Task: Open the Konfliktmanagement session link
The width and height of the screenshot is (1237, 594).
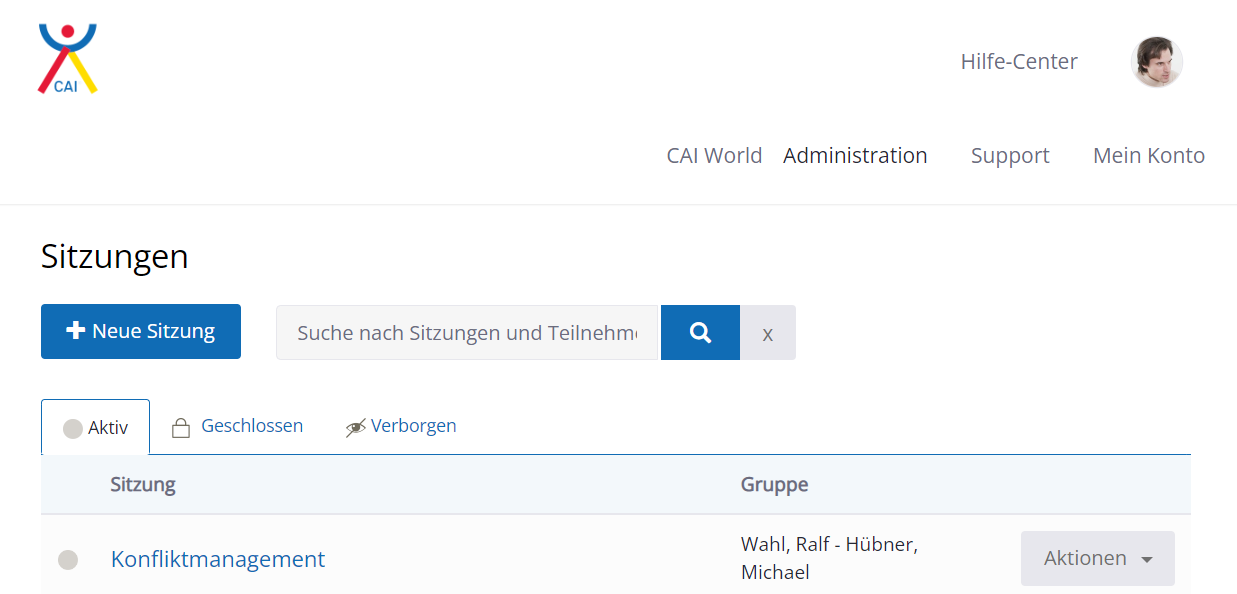Action: coord(218,559)
